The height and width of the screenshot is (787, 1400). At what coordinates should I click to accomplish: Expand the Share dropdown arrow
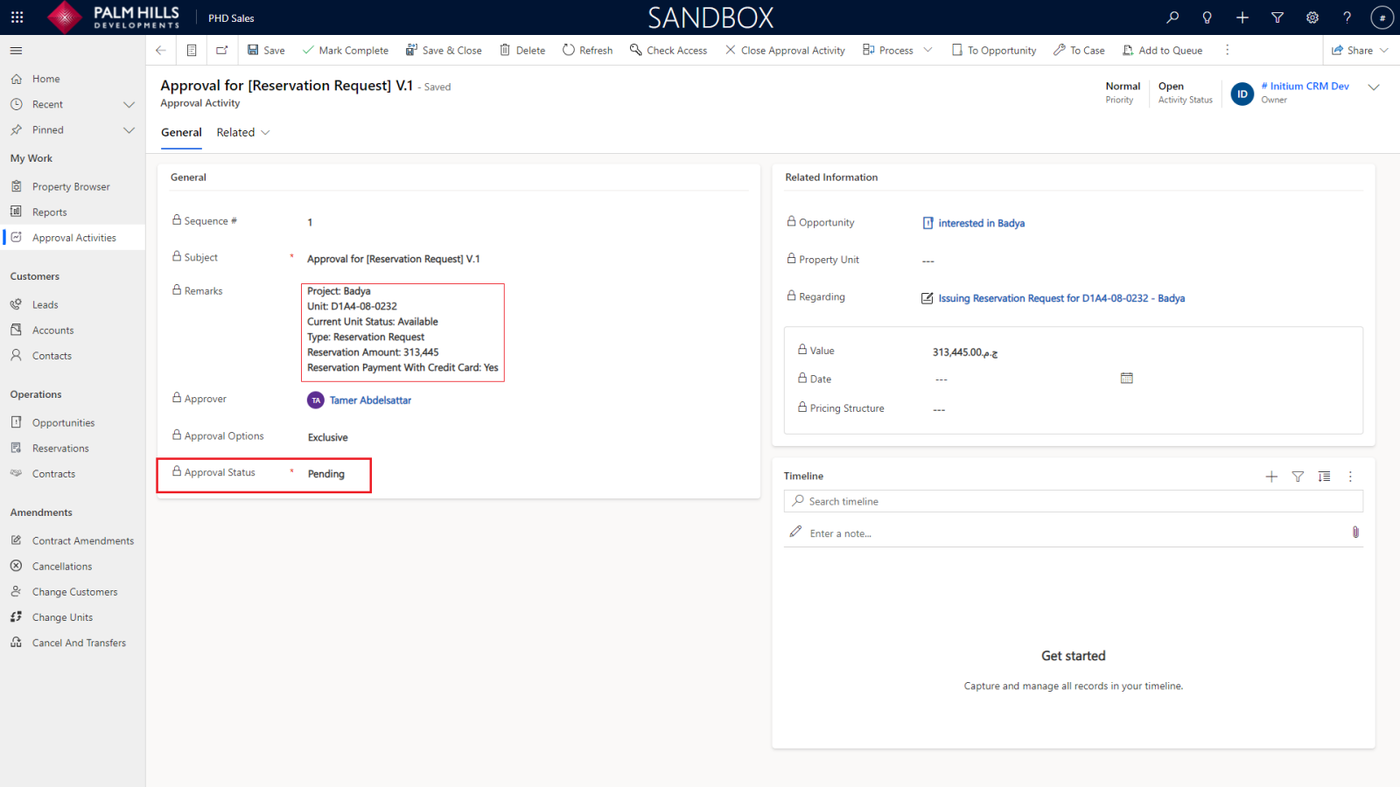click(x=1384, y=50)
